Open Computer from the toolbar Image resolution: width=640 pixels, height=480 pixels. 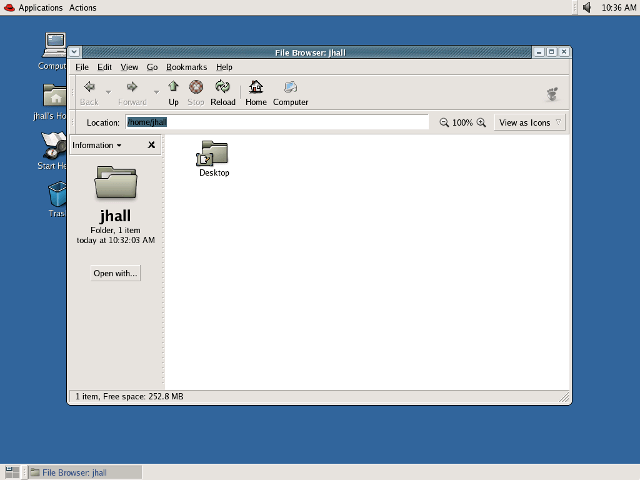click(x=290, y=88)
